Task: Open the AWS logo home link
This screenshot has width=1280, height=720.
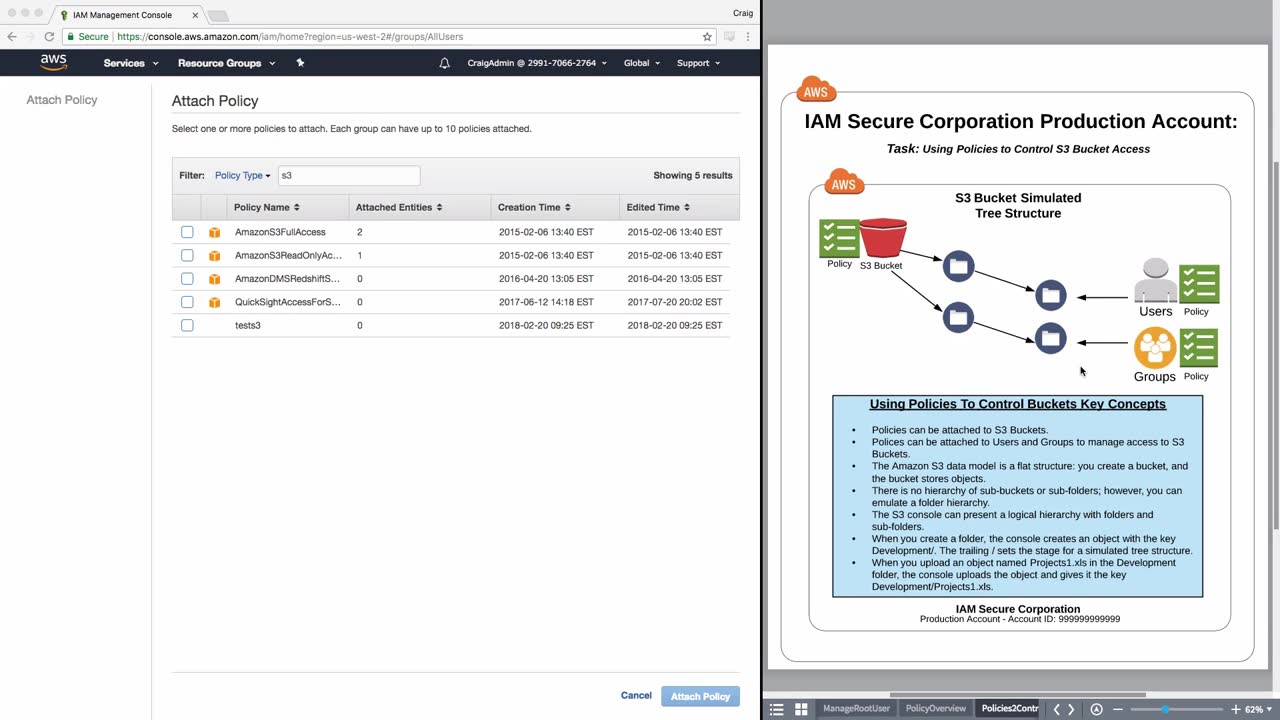Action: click(x=54, y=62)
